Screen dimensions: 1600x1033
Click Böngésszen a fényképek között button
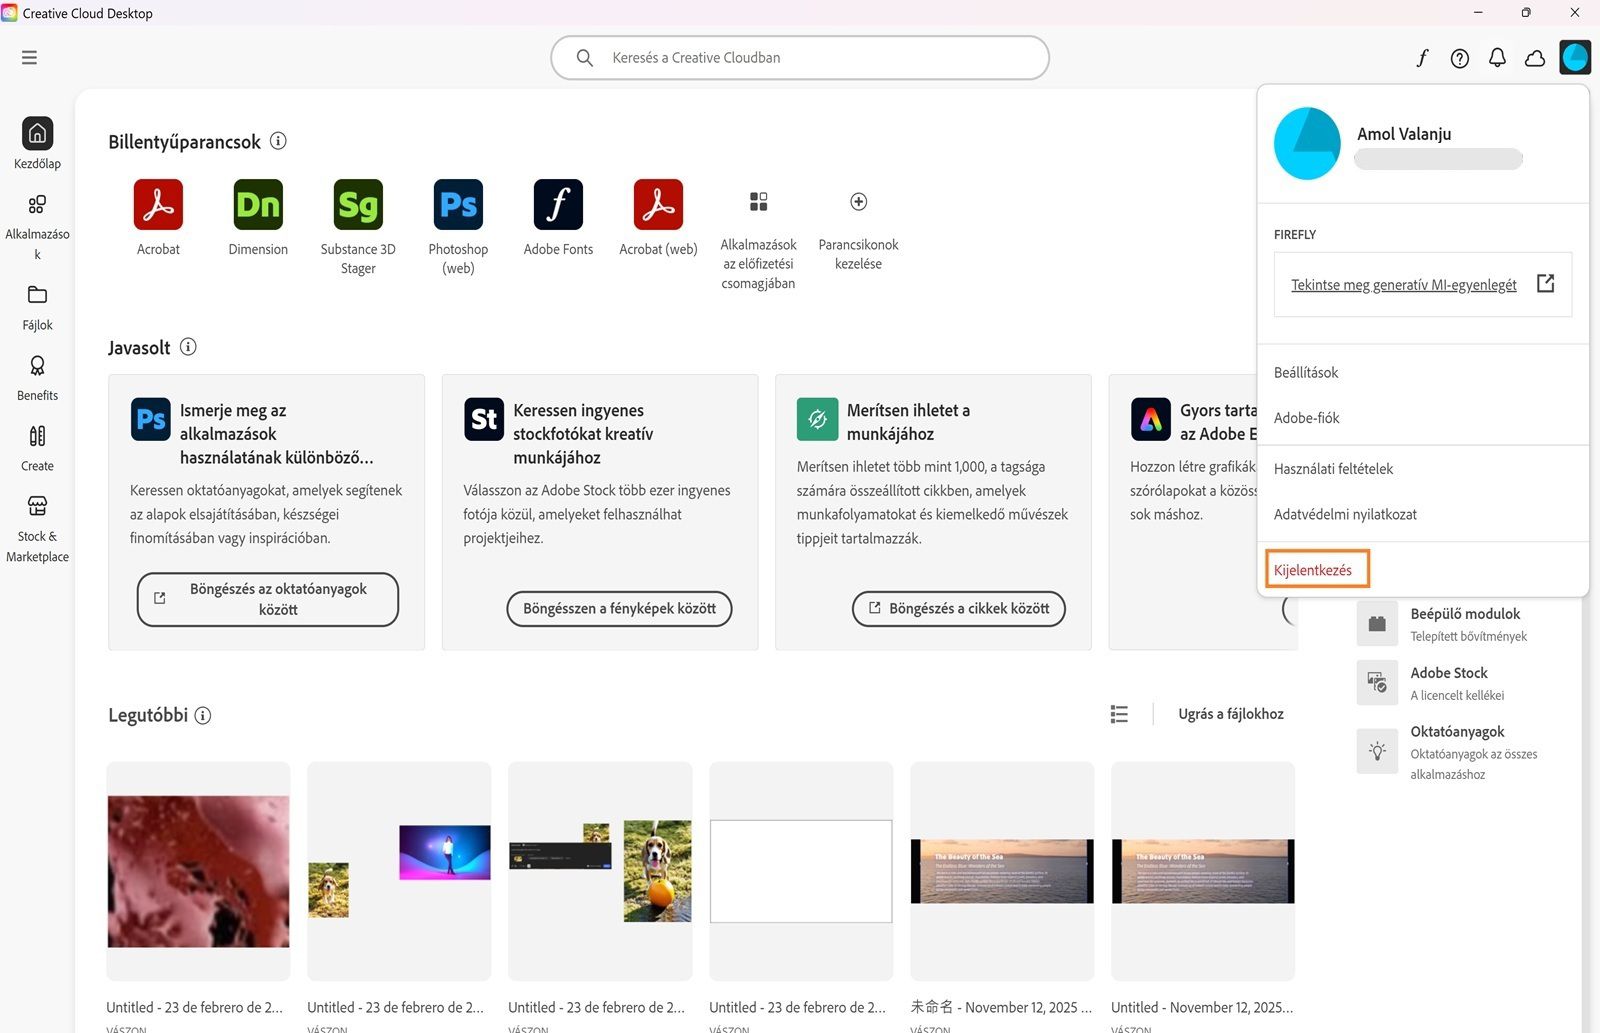point(619,608)
